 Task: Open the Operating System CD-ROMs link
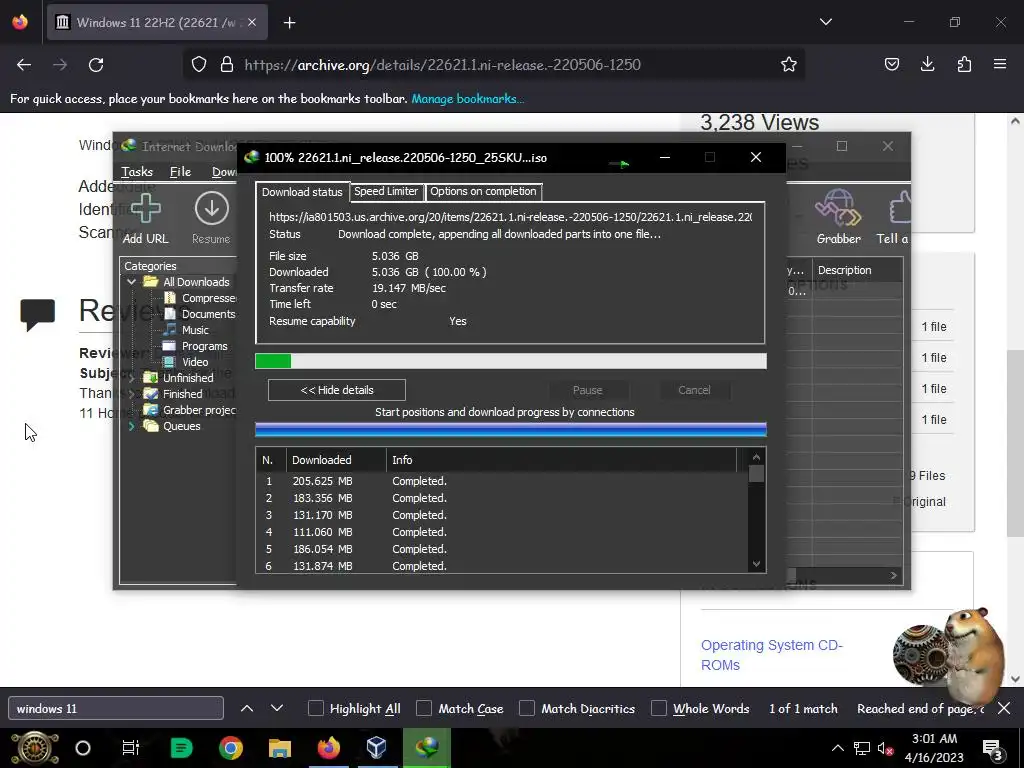pyautogui.click(x=772, y=655)
